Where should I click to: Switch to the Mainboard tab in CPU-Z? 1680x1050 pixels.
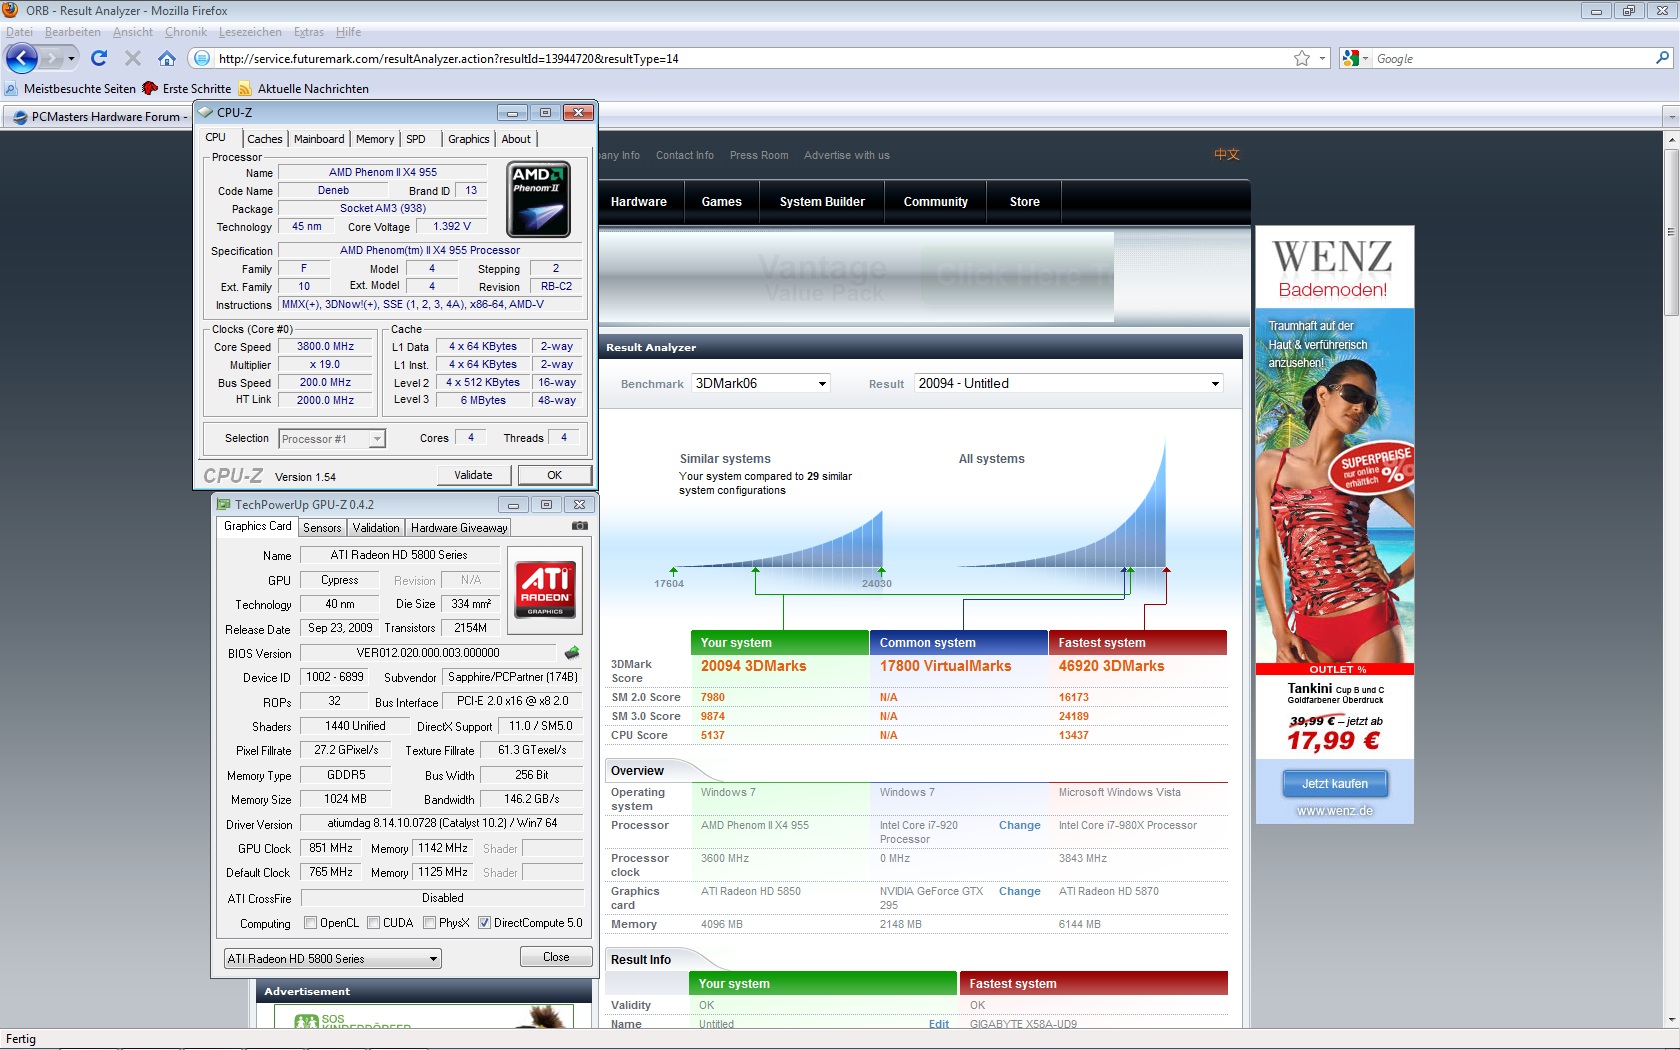pyautogui.click(x=319, y=139)
